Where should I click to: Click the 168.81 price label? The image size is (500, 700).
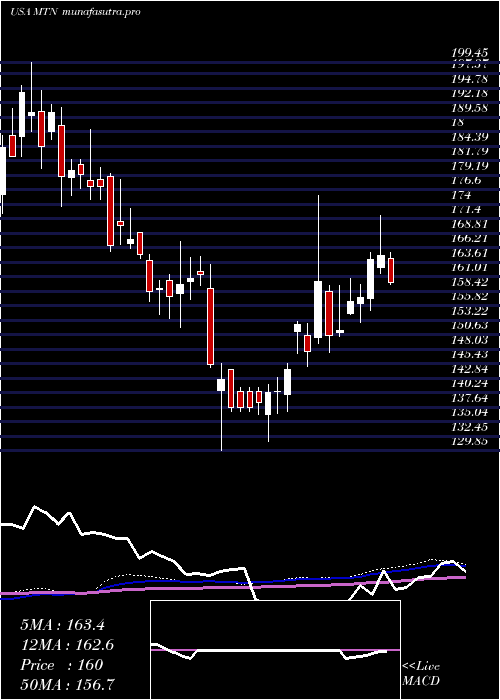point(470,224)
